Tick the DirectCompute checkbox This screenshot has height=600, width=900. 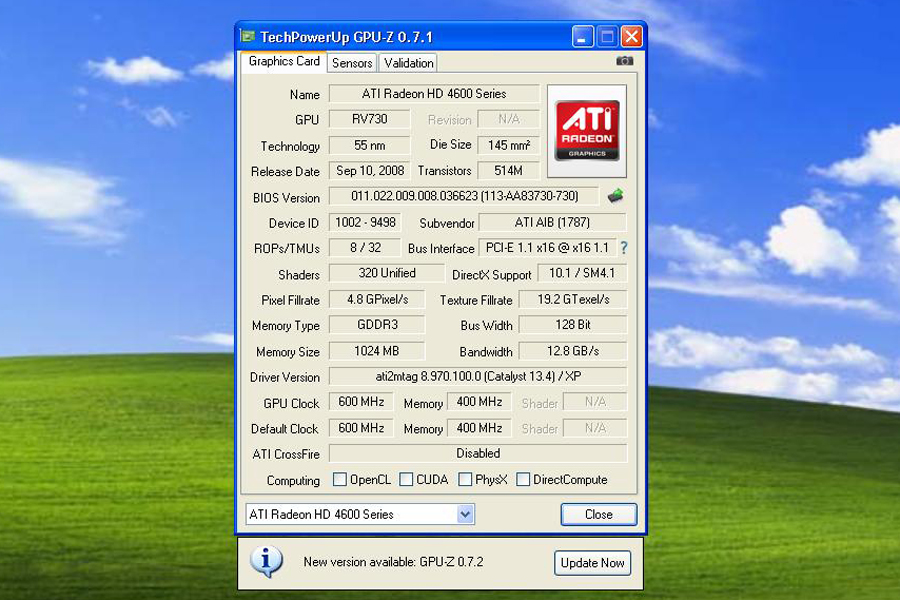[523, 479]
